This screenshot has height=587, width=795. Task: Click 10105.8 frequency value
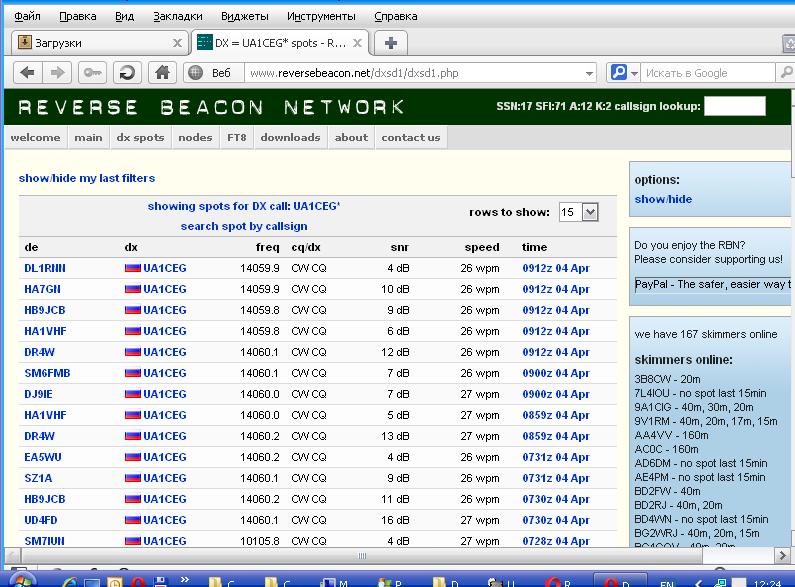tap(260, 541)
